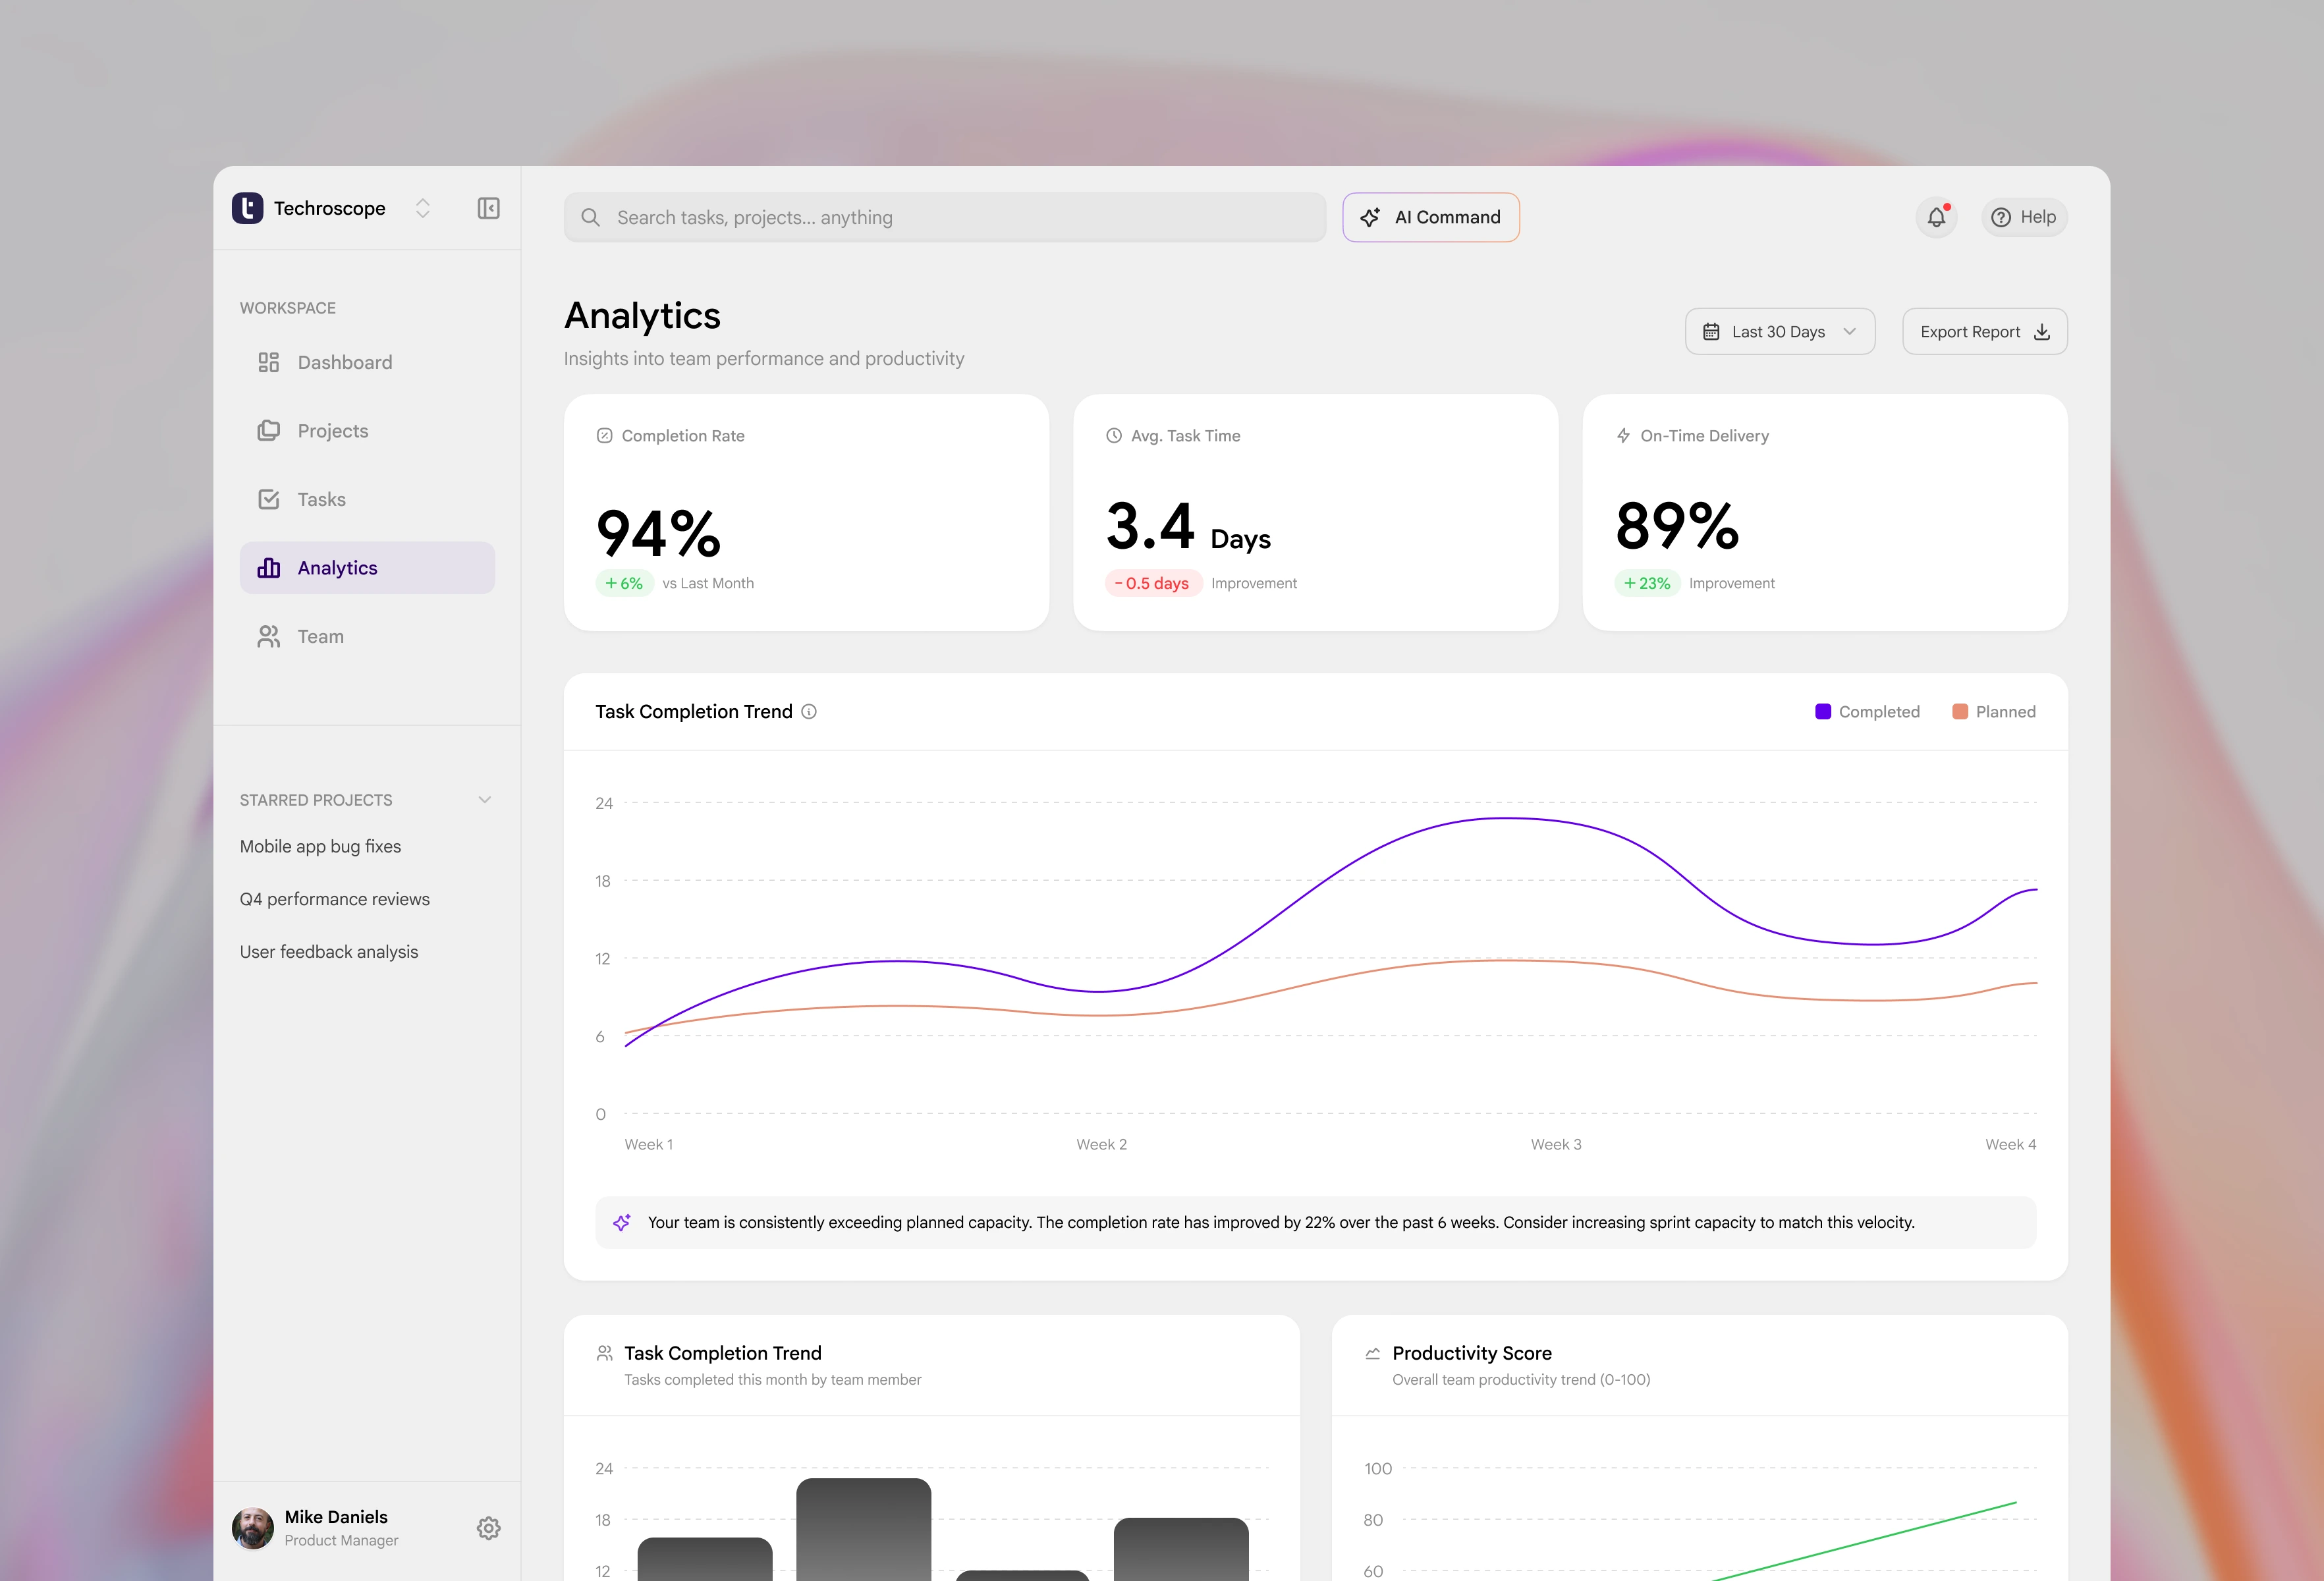Click the settings gear icon
Viewport: 2324px width, 1581px height.
coord(488,1528)
